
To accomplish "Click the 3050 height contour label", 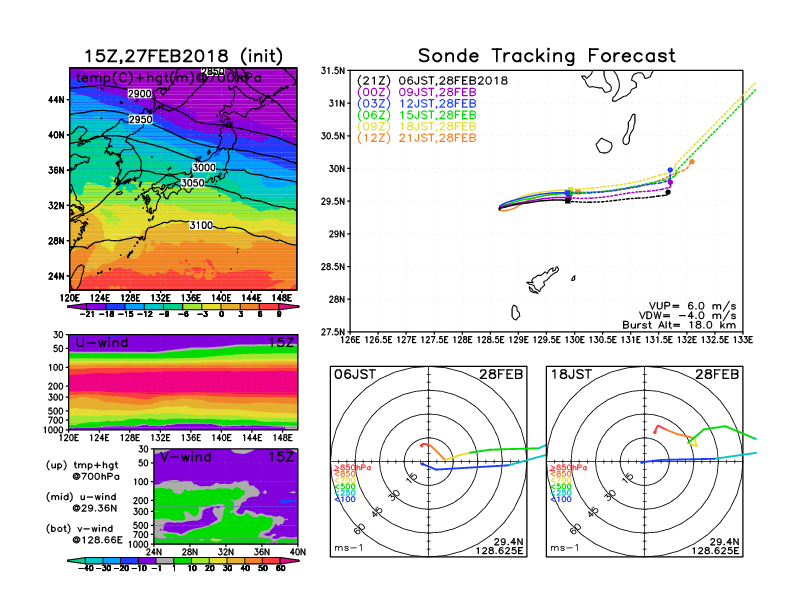I will click(x=193, y=183).
